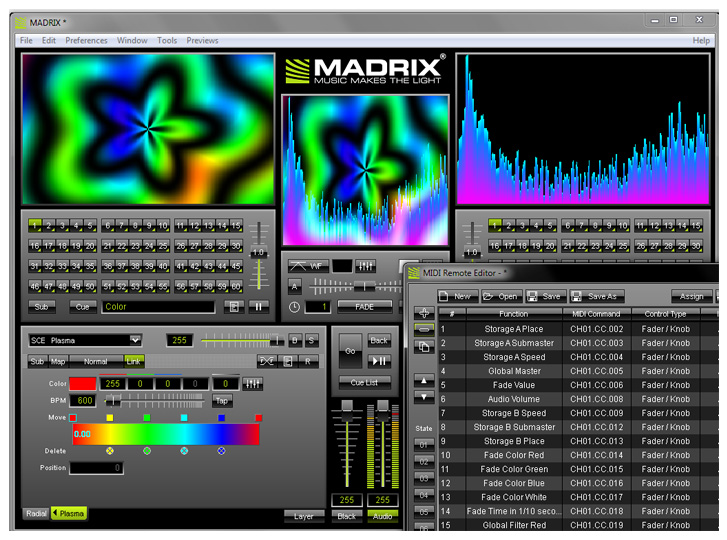Screen dimensions: 727x540
Task: Click the shuffle/crossed arrows icon in effect panel
Action: click(x=267, y=361)
